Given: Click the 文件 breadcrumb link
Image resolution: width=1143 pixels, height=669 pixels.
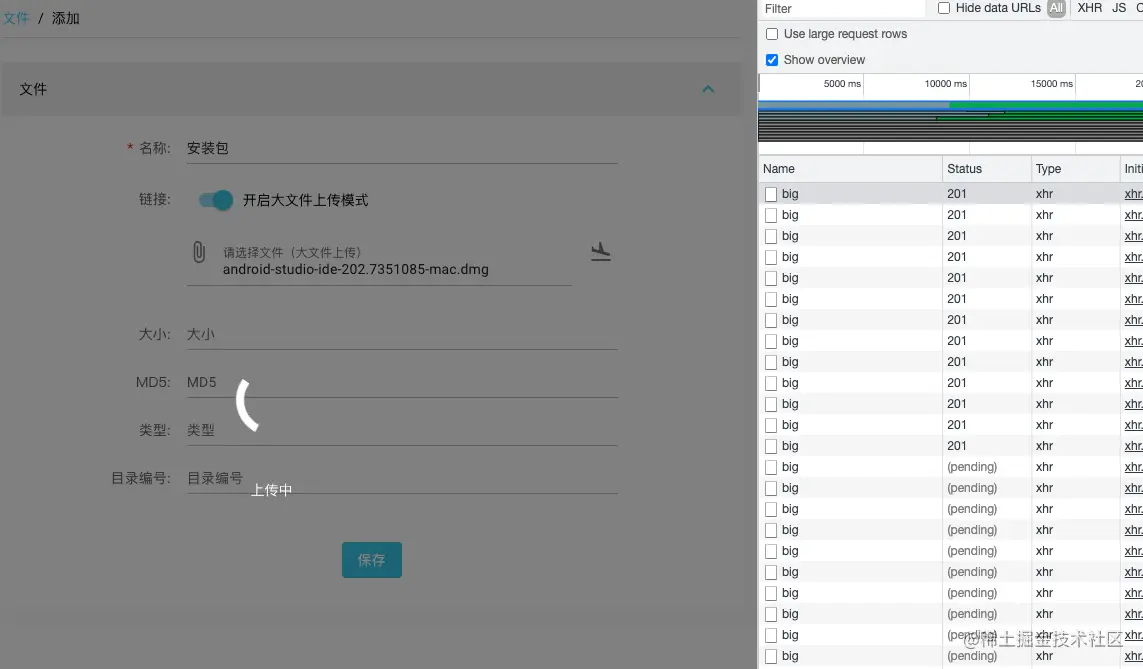Looking at the screenshot, I should point(15,18).
